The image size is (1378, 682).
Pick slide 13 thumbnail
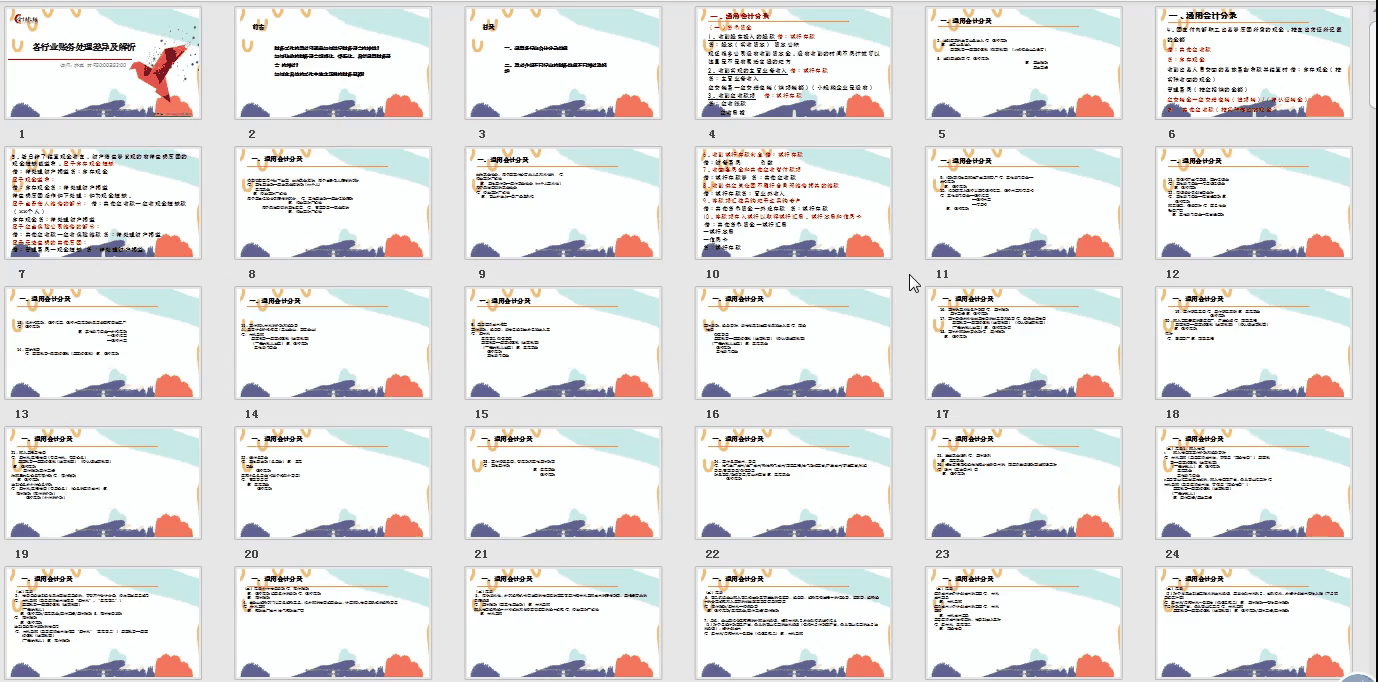coord(103,343)
